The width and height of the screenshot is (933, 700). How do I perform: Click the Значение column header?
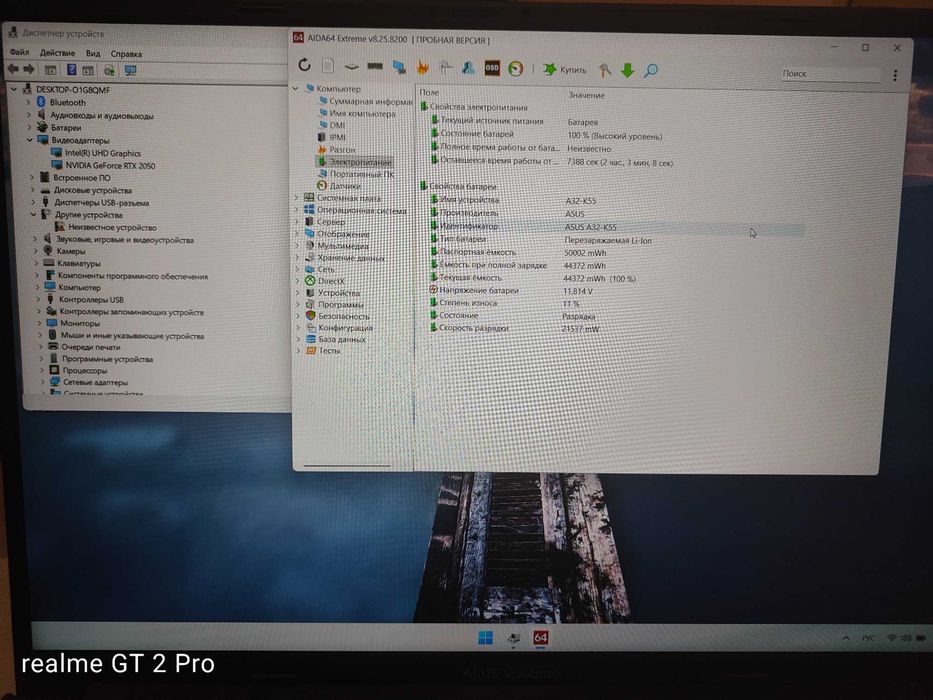pyautogui.click(x=586, y=95)
